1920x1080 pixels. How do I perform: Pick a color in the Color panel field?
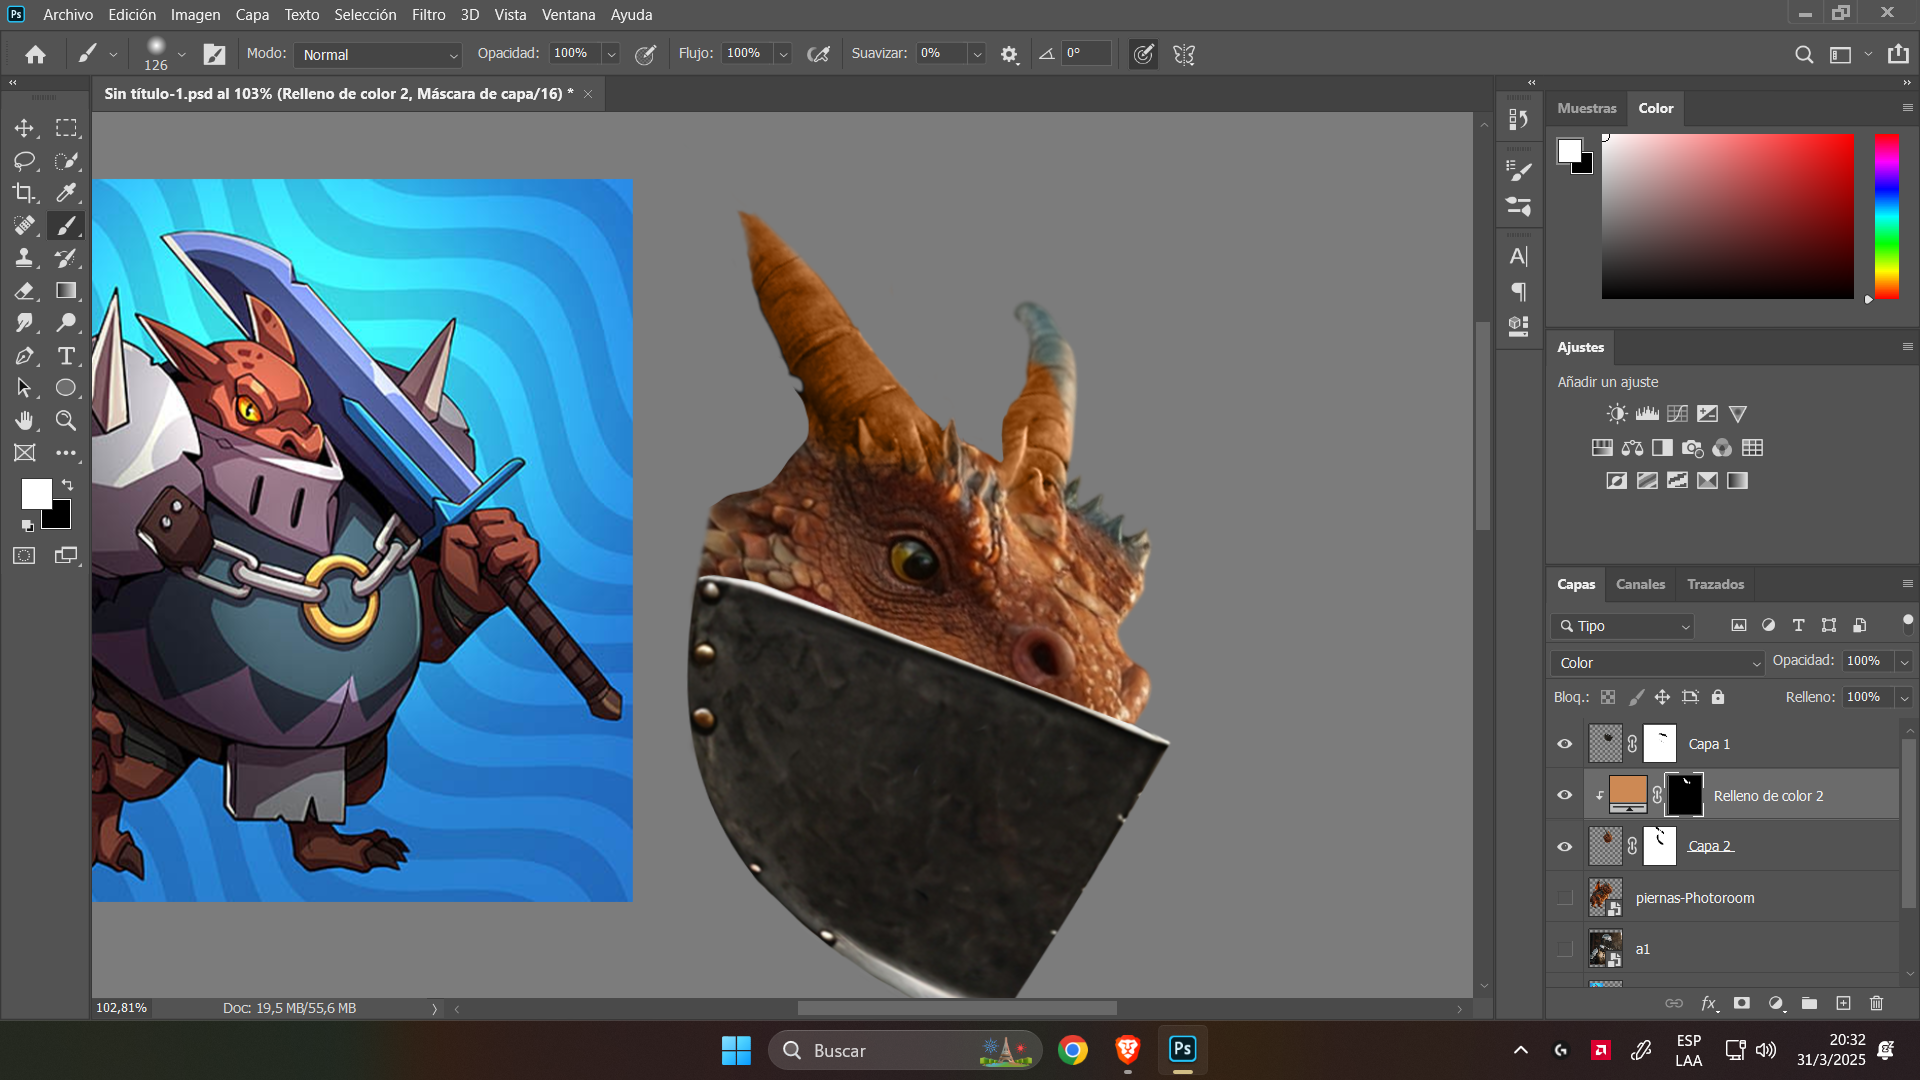(1727, 216)
